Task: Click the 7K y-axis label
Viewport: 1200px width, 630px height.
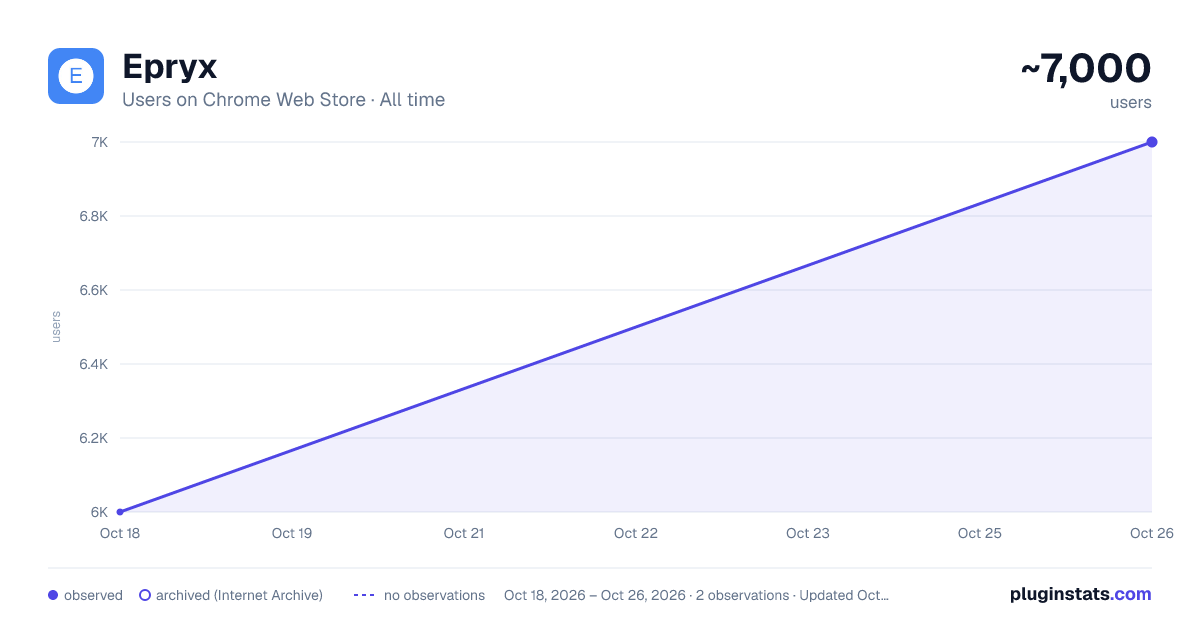Action: click(x=99, y=142)
